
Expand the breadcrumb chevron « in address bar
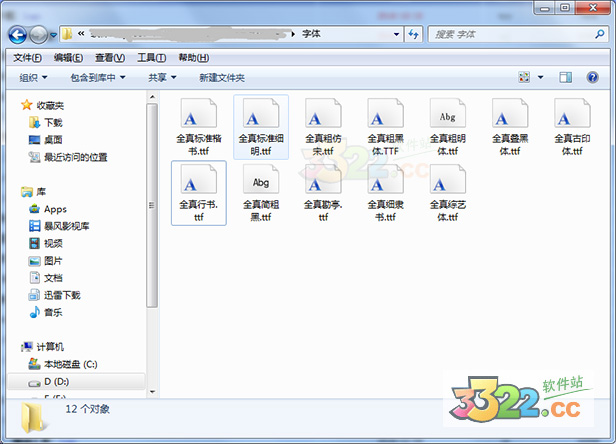coord(81,34)
